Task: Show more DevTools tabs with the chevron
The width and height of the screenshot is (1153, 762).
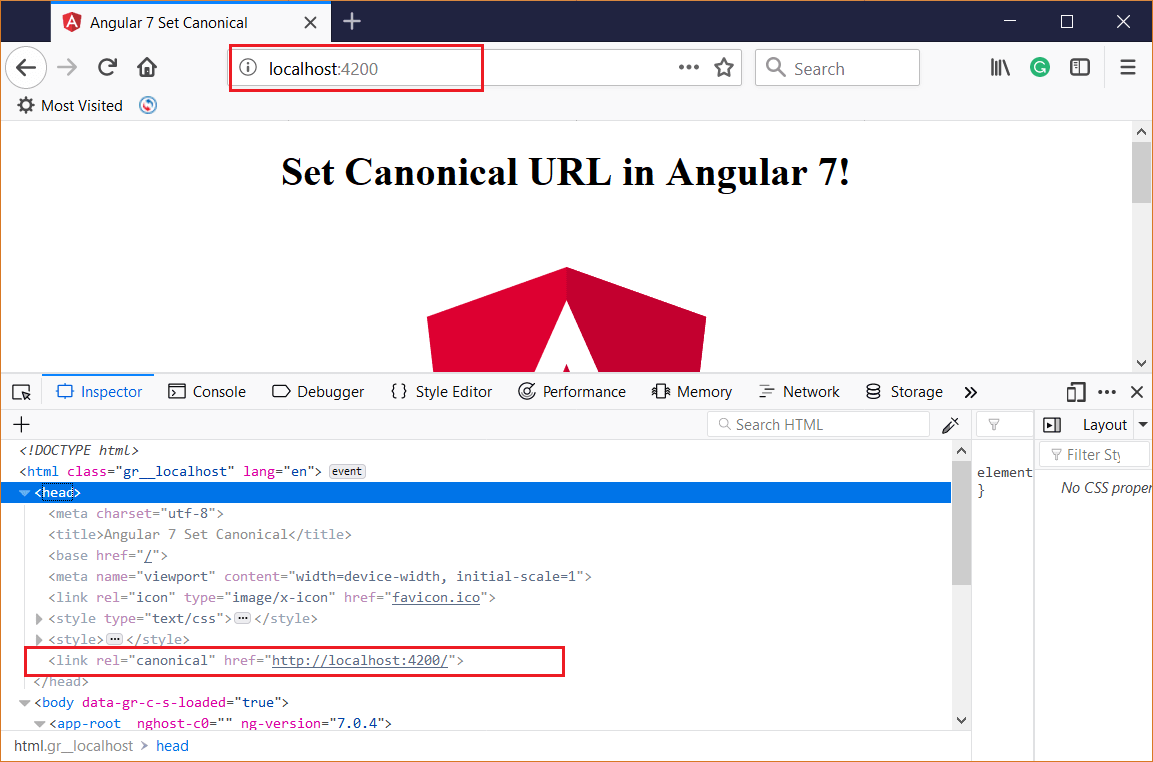Action: coord(971,392)
